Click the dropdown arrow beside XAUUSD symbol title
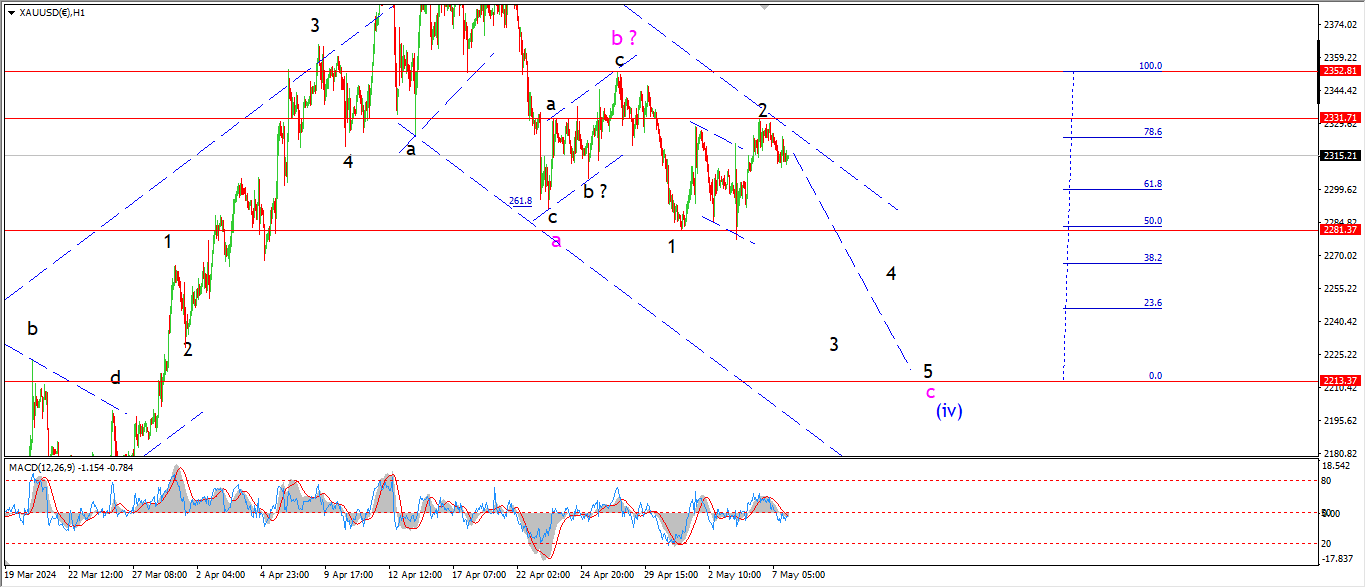Image resolution: width=1366 pixels, height=588 pixels. [x=9, y=13]
